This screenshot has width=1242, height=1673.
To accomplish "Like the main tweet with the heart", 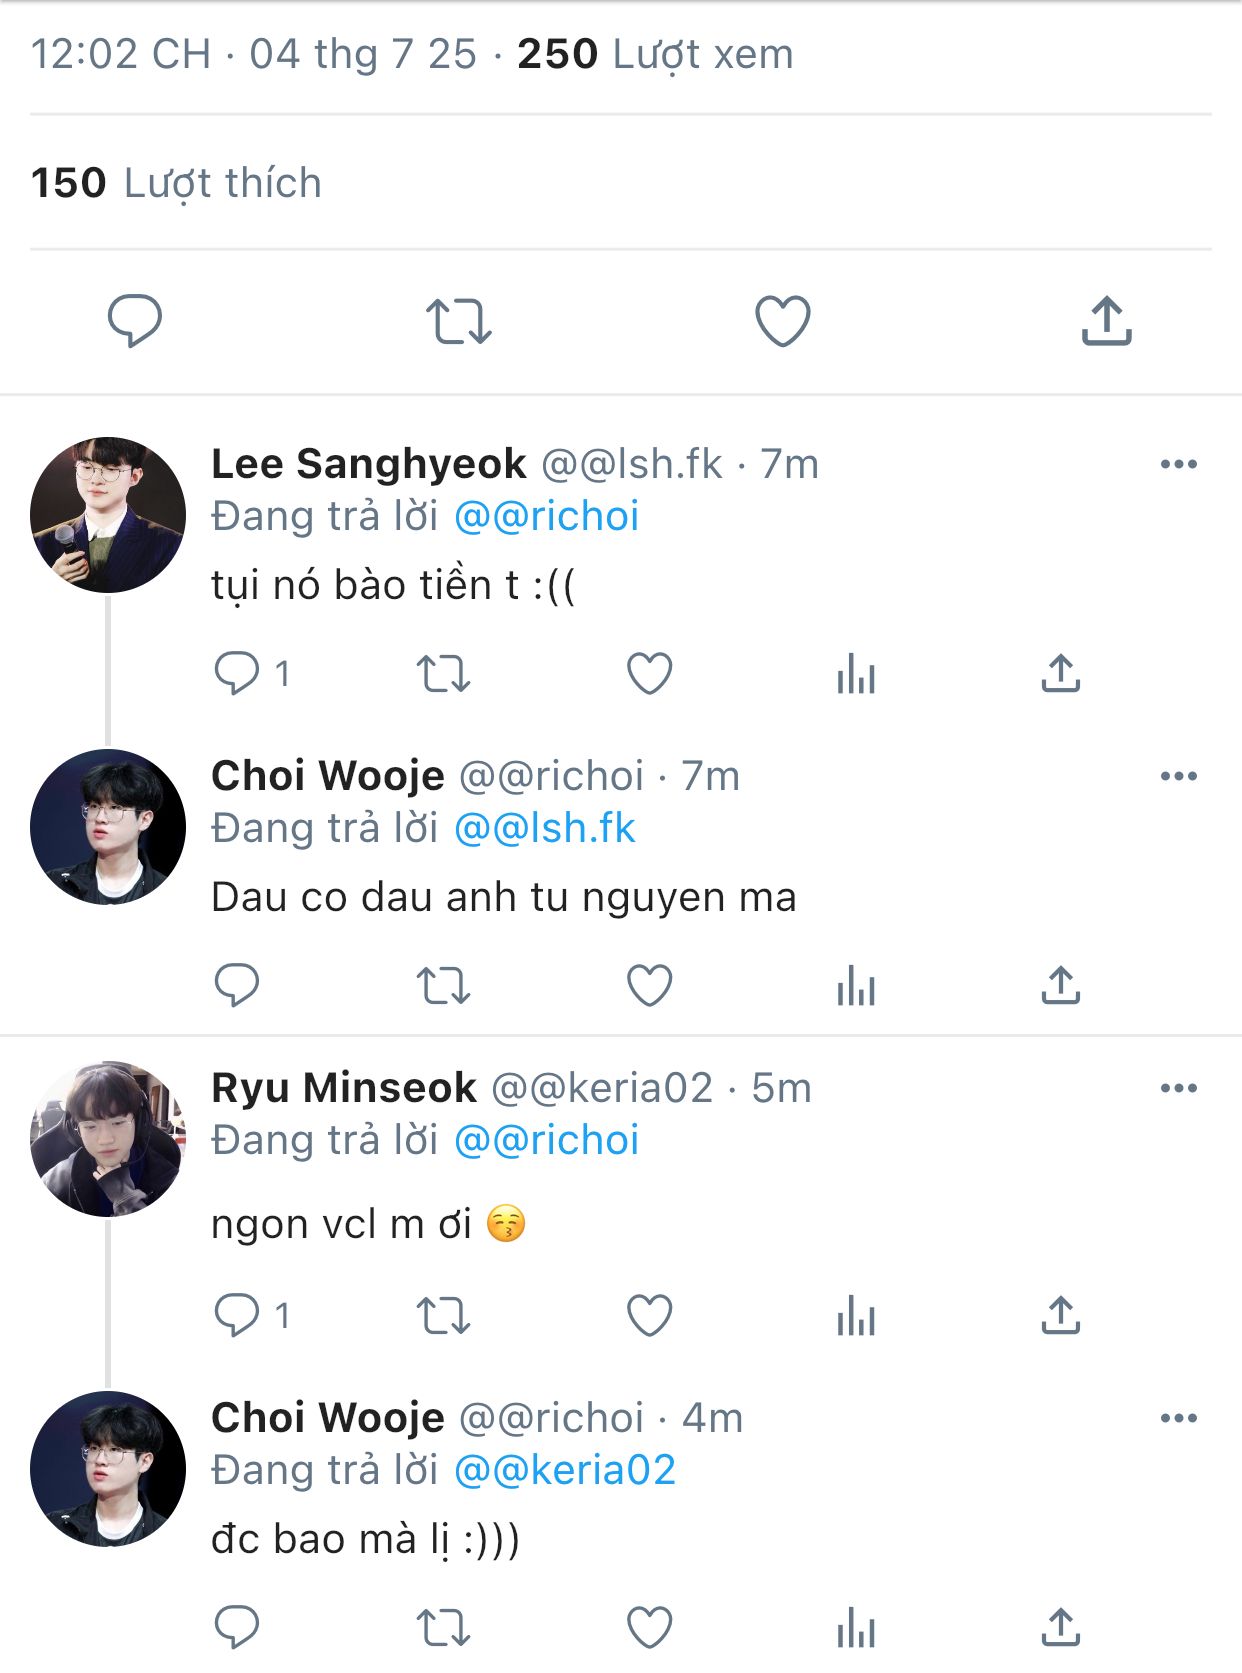I will (782, 321).
